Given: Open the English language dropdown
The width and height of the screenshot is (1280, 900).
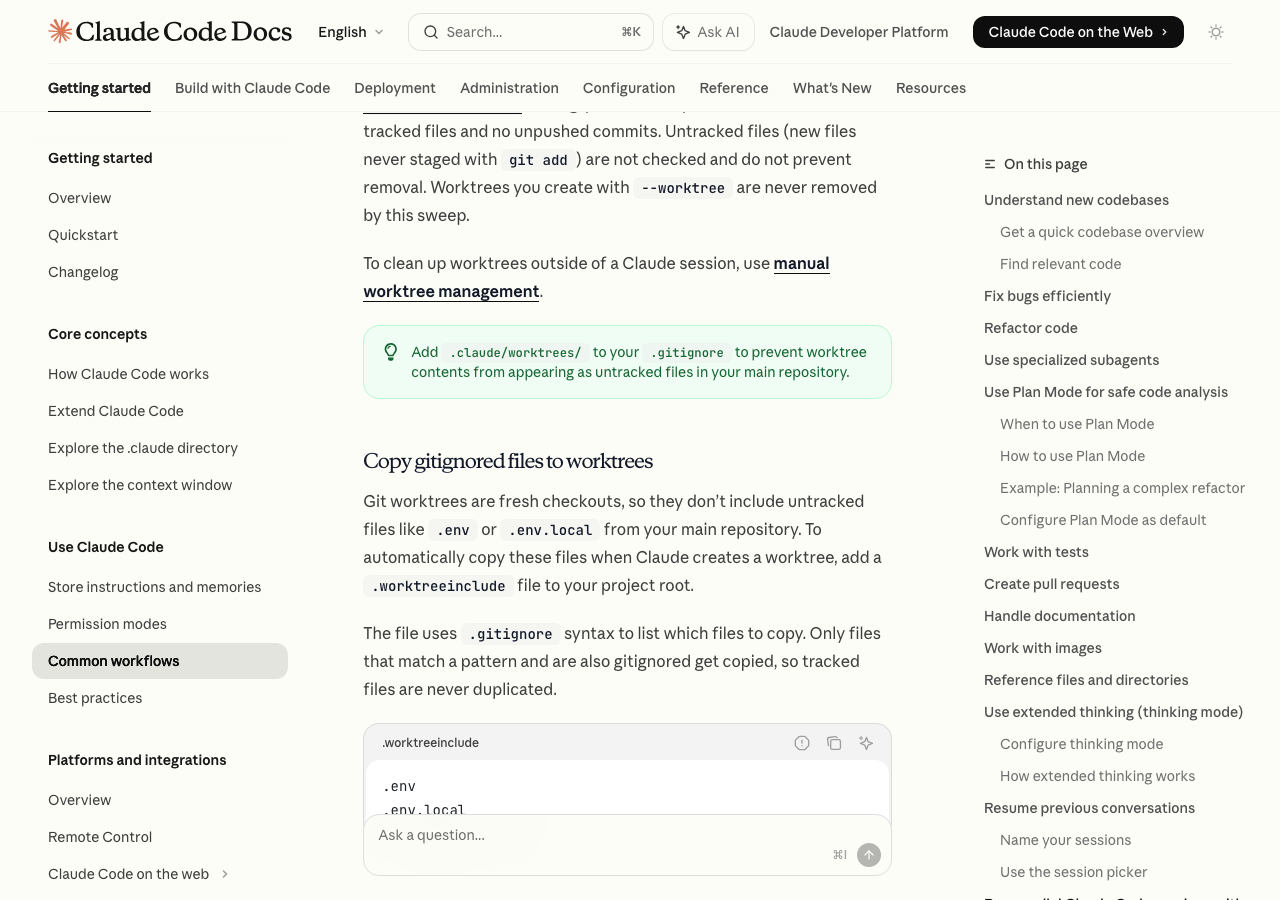Looking at the screenshot, I should pos(349,31).
